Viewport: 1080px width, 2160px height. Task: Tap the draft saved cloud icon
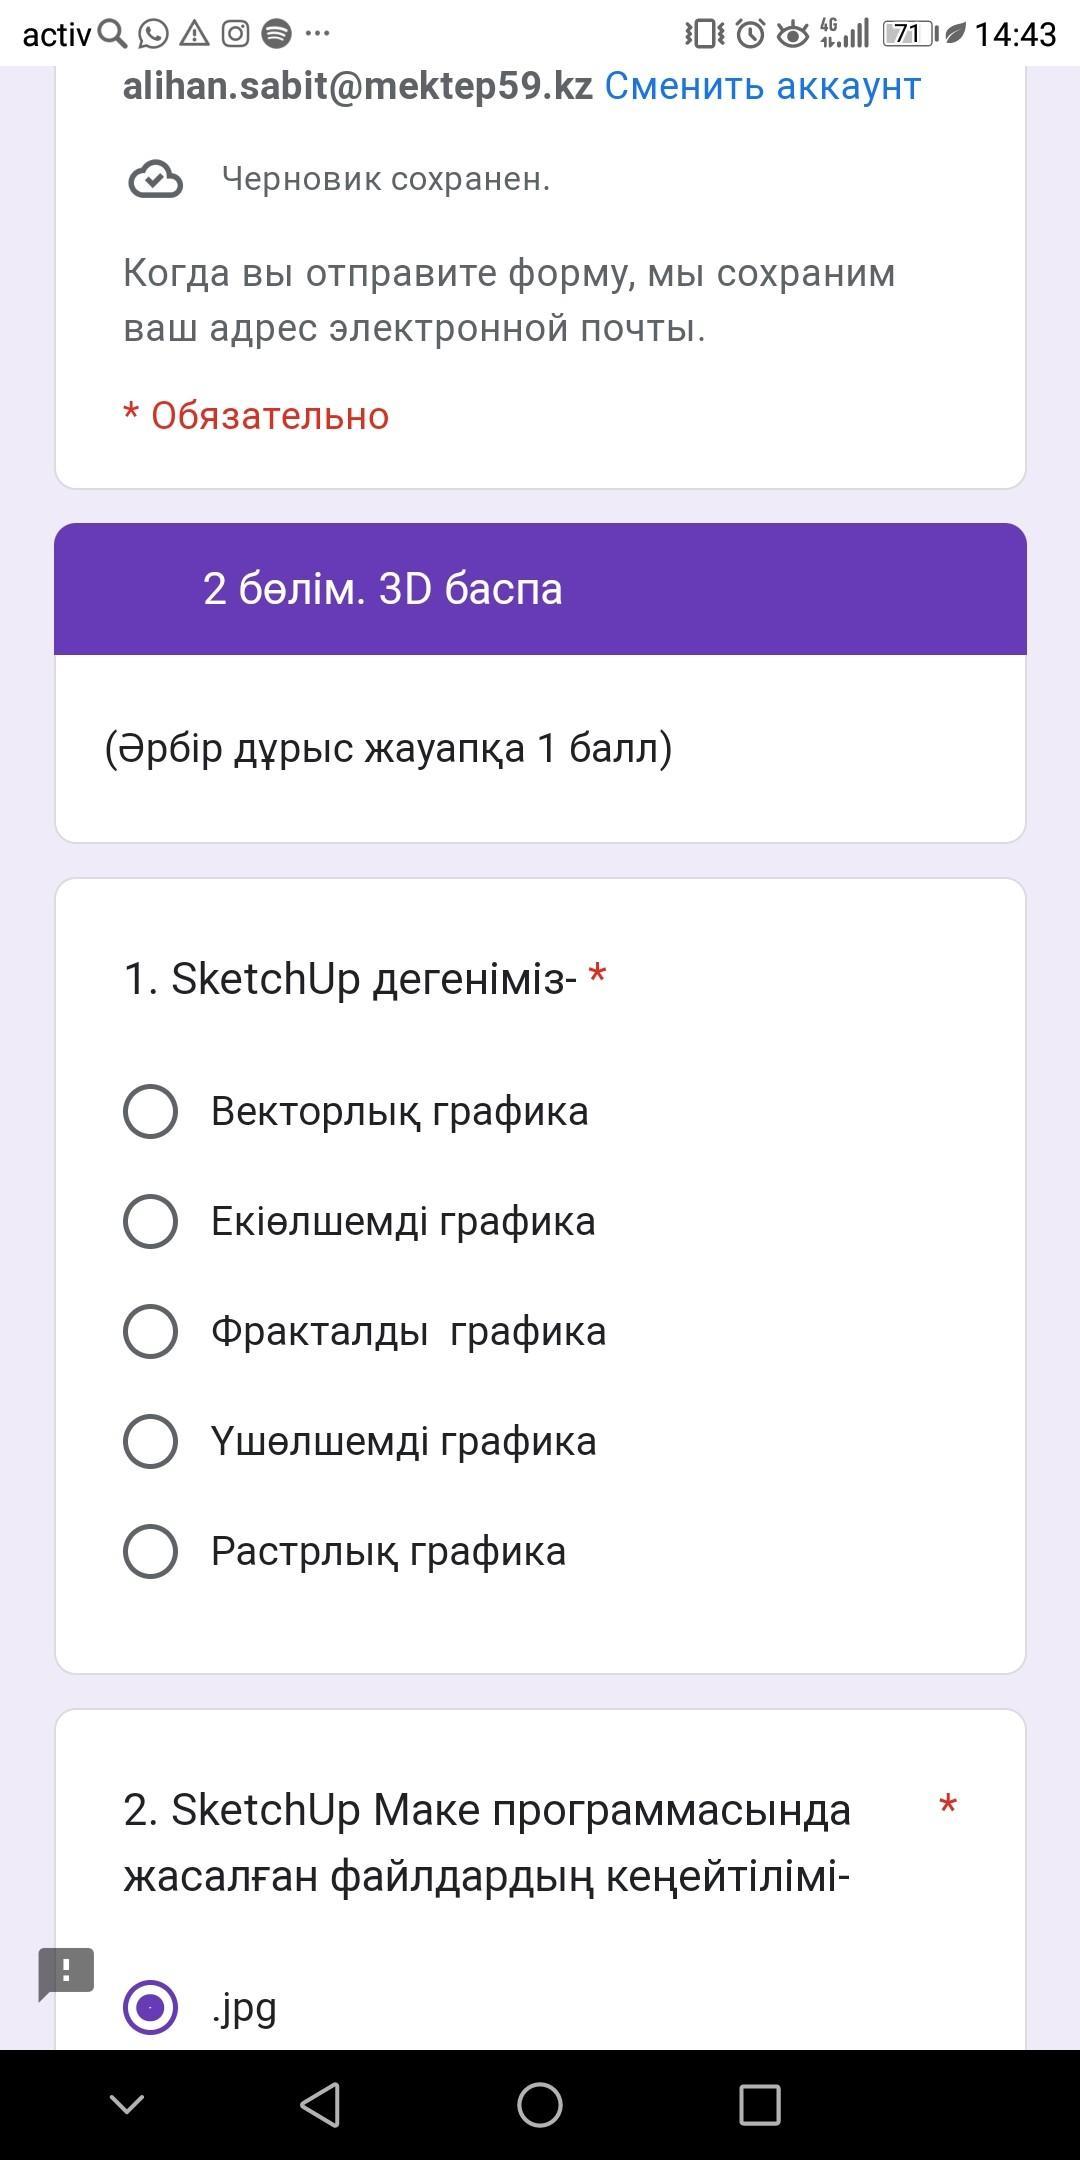[155, 180]
